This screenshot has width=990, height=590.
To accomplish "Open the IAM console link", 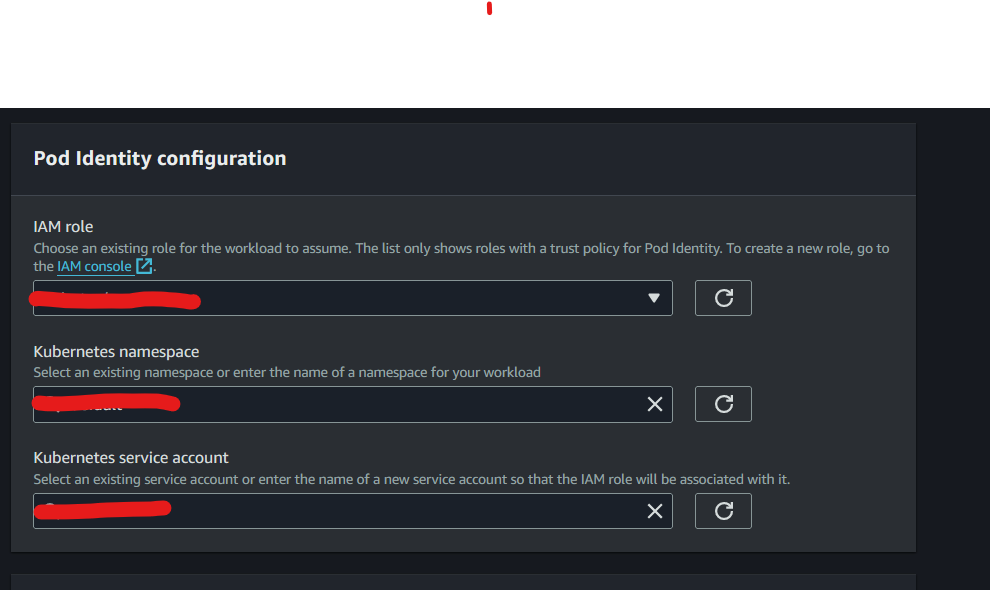I will coord(94,267).
